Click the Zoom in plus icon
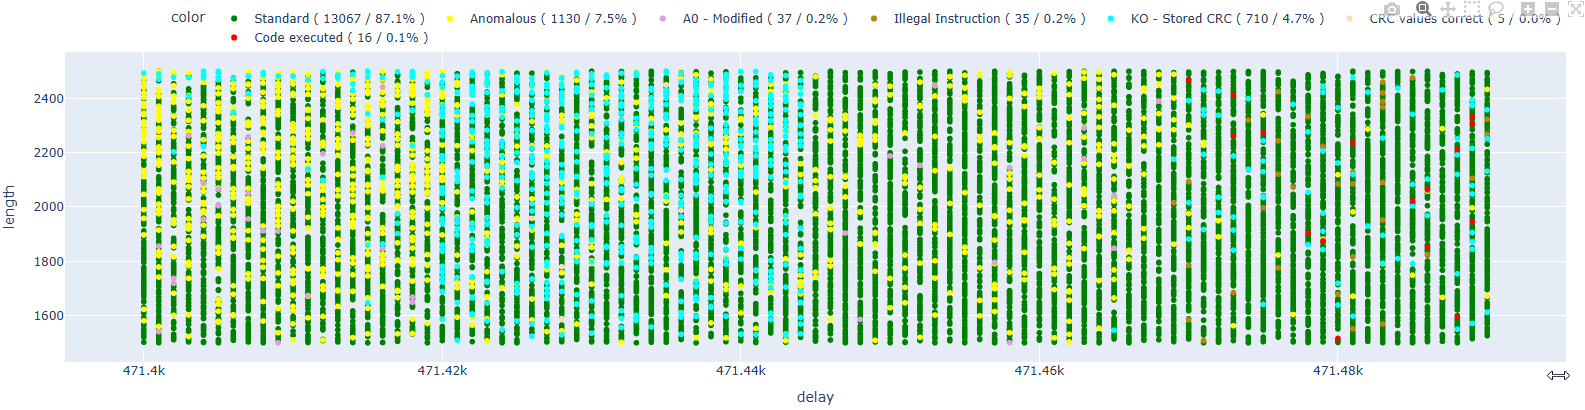The image size is (1585, 410). tap(1528, 9)
